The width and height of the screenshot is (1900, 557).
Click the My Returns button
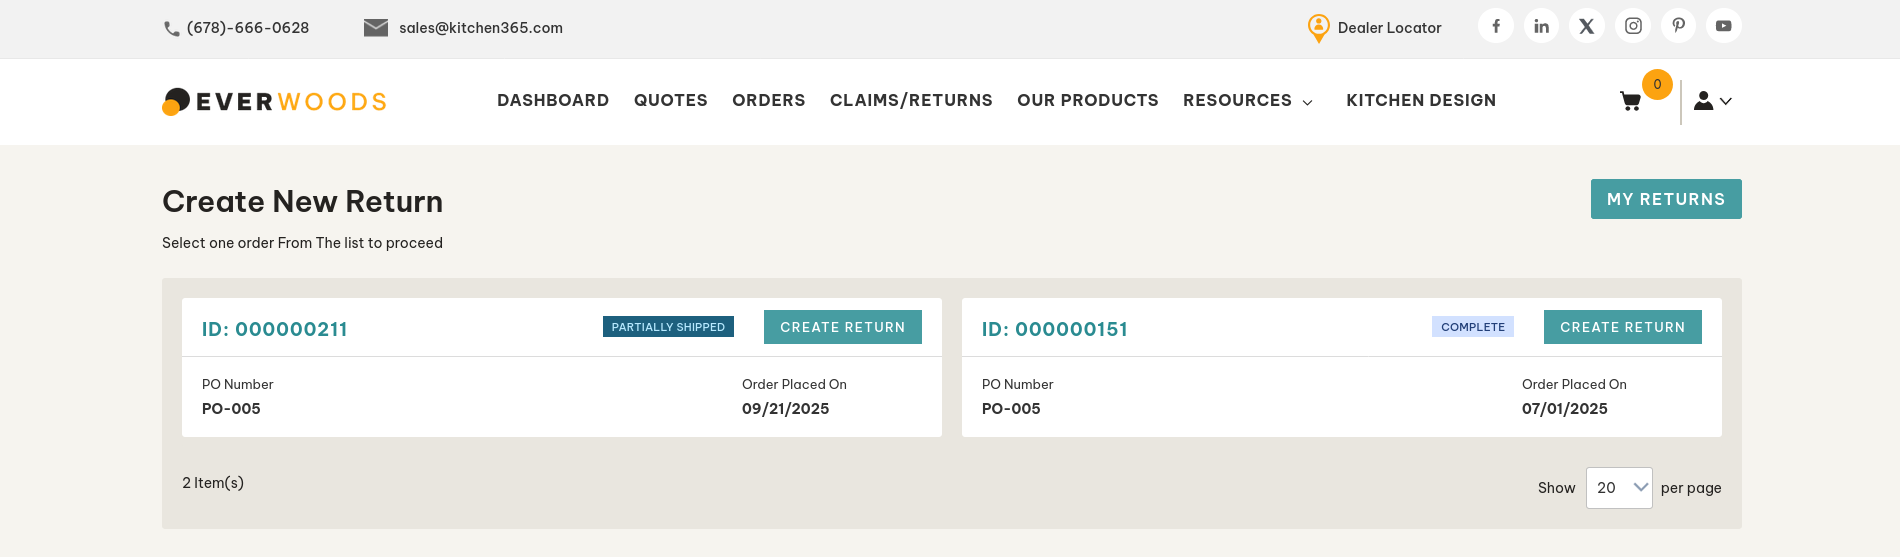[x=1666, y=199]
